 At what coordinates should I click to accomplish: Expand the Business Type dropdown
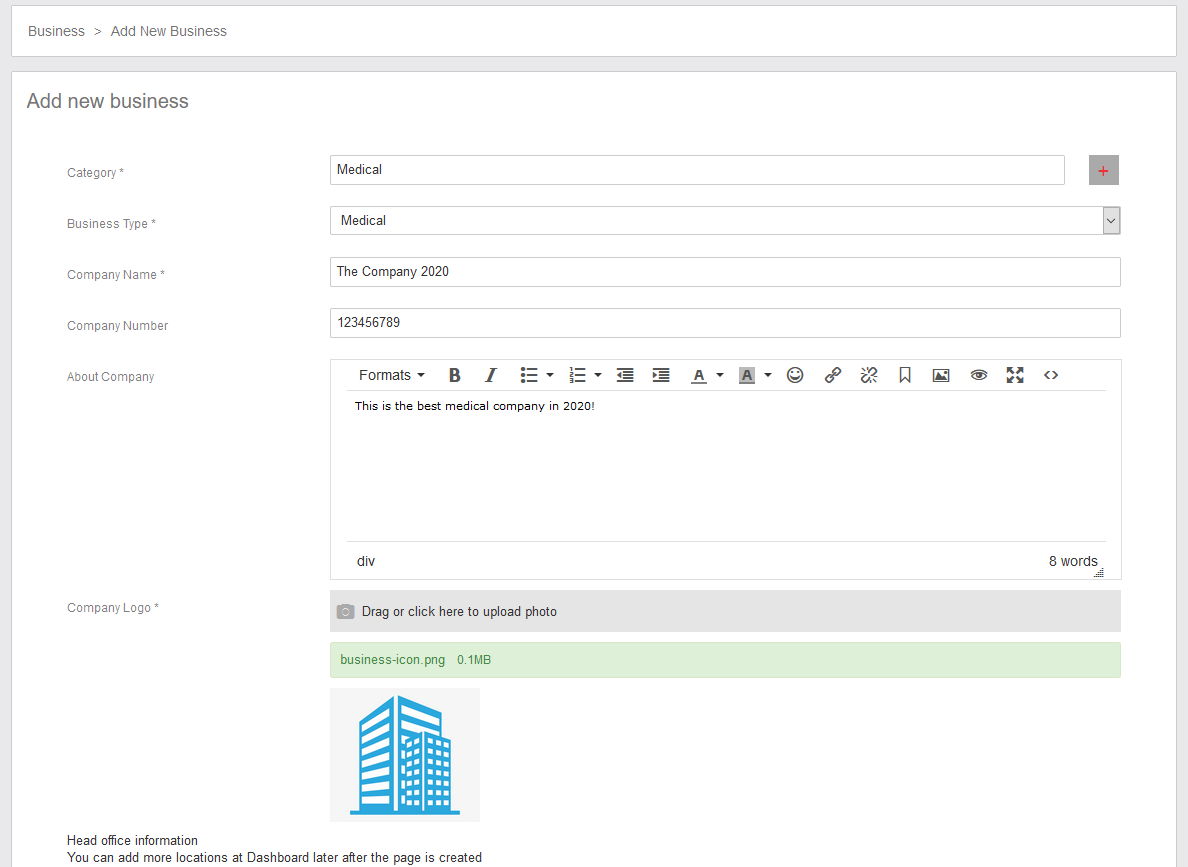1111,221
